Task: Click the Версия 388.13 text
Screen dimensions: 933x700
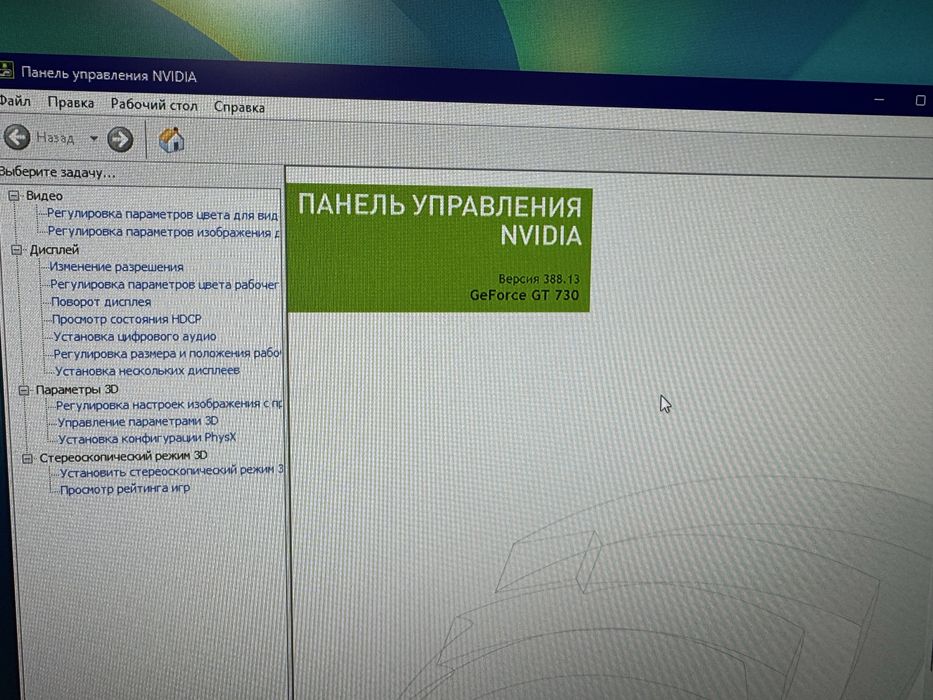Action: click(x=538, y=279)
